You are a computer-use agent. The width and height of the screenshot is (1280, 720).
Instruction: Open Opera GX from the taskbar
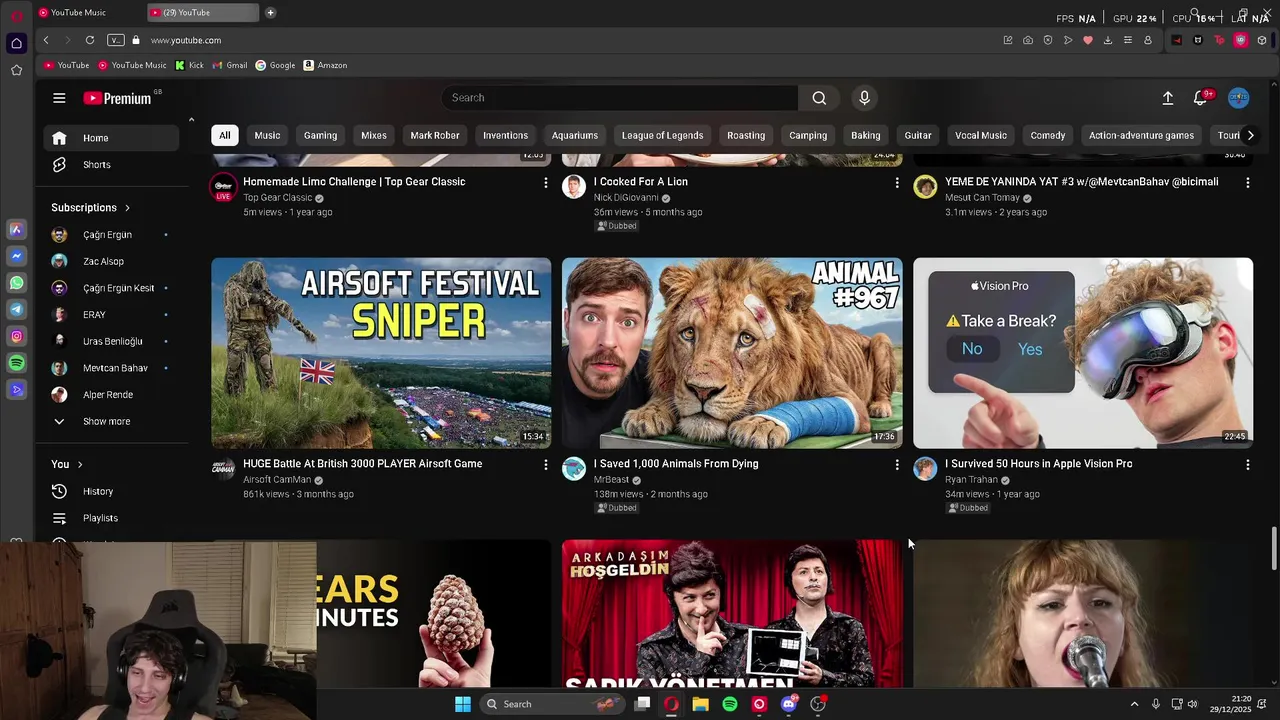[671, 704]
